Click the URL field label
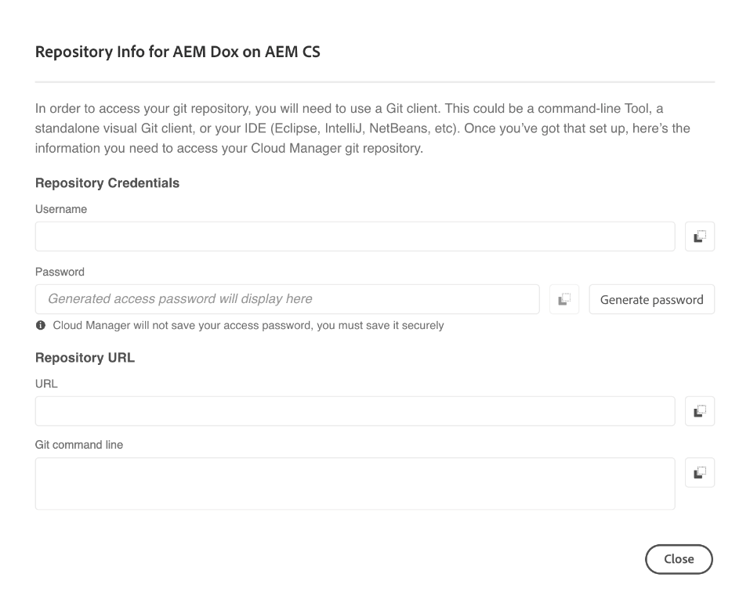Image resolution: width=750 pixels, height=610 pixels. [x=46, y=383]
